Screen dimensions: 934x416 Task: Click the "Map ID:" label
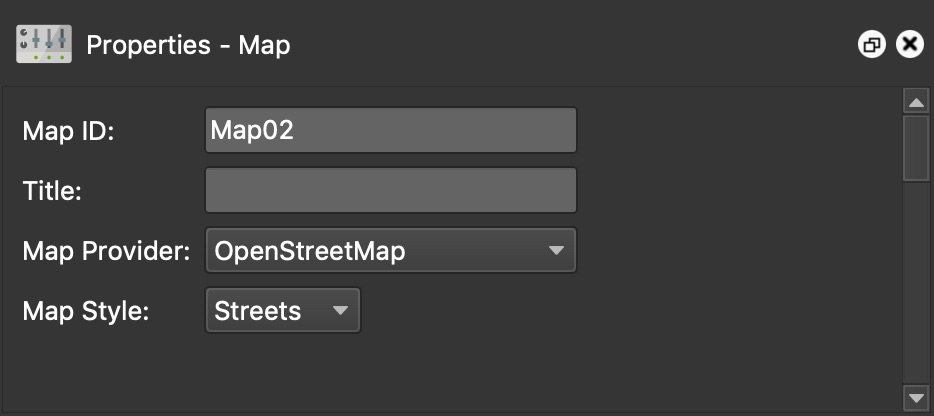68,131
